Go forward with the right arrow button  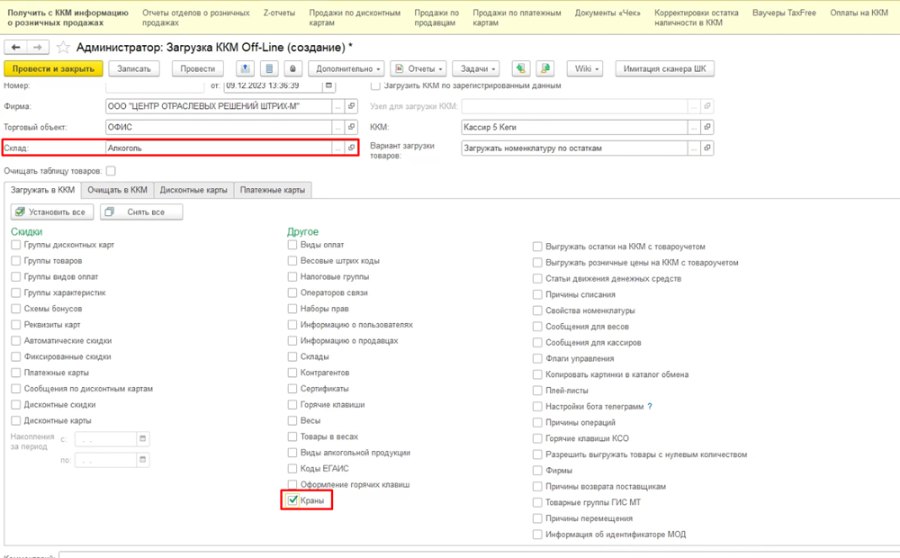point(37,47)
